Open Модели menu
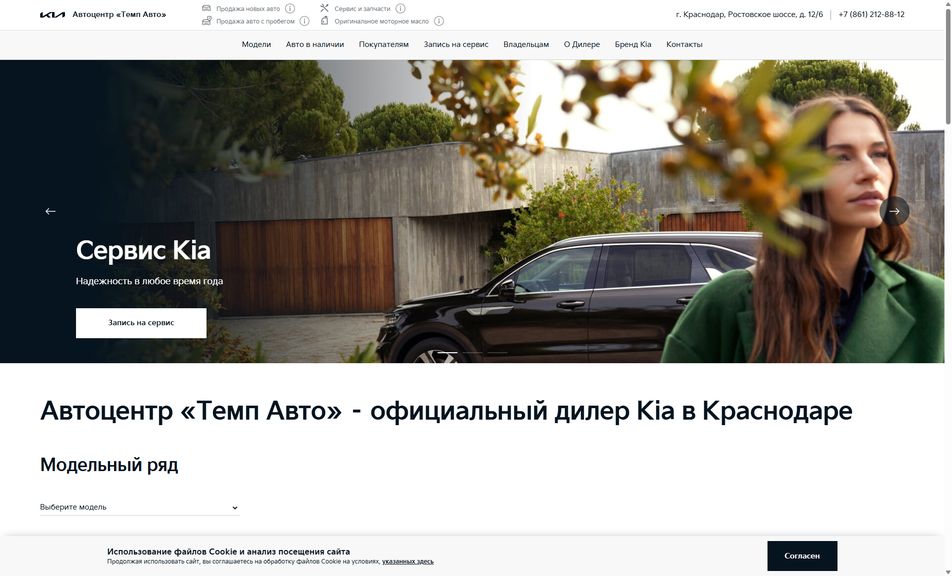The height and width of the screenshot is (576, 952). tap(256, 44)
